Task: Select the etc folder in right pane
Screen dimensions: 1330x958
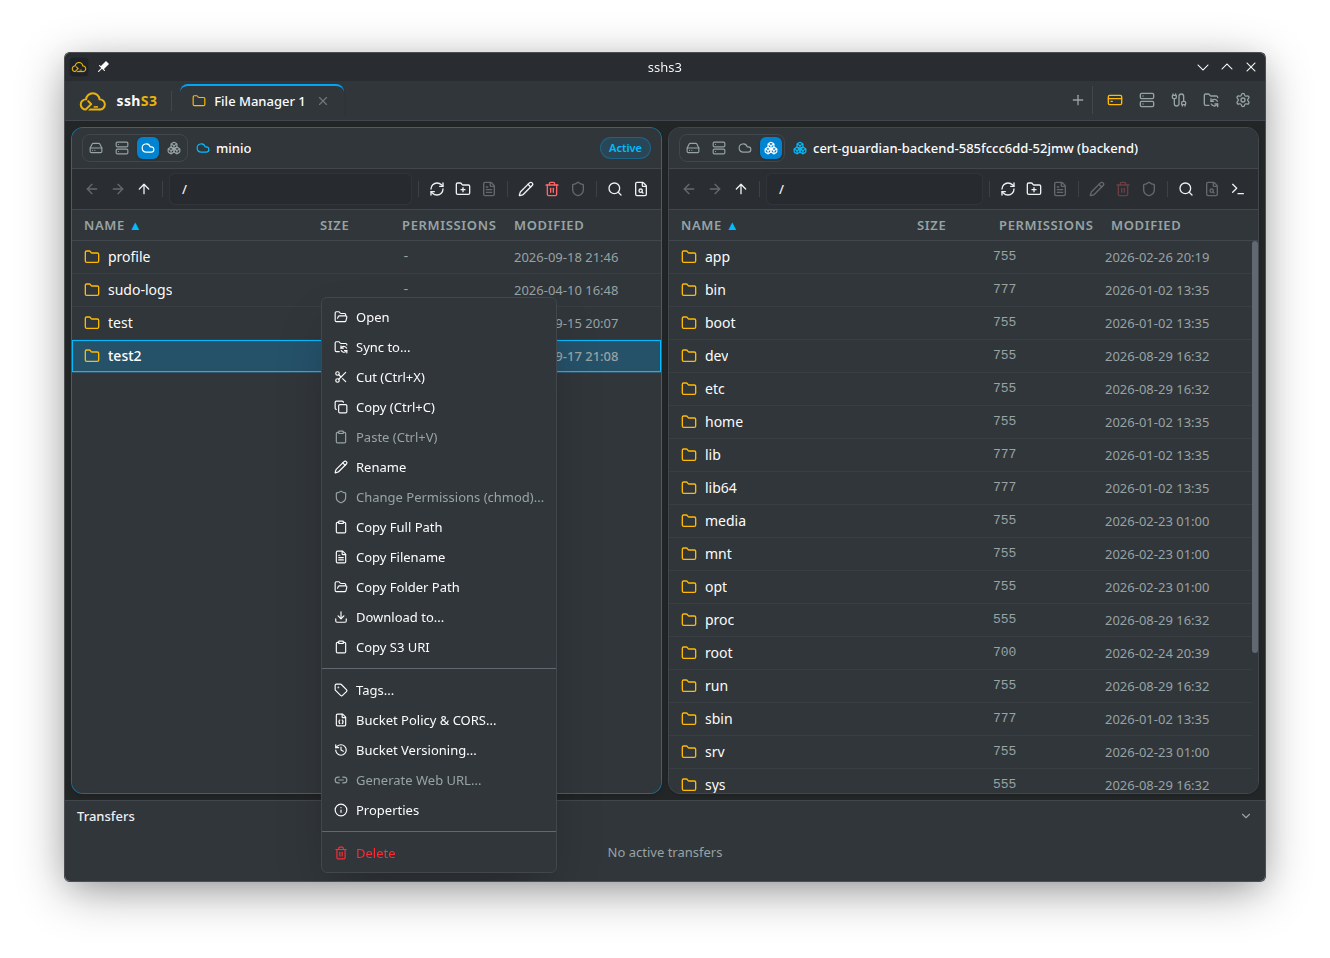Action: point(960,389)
